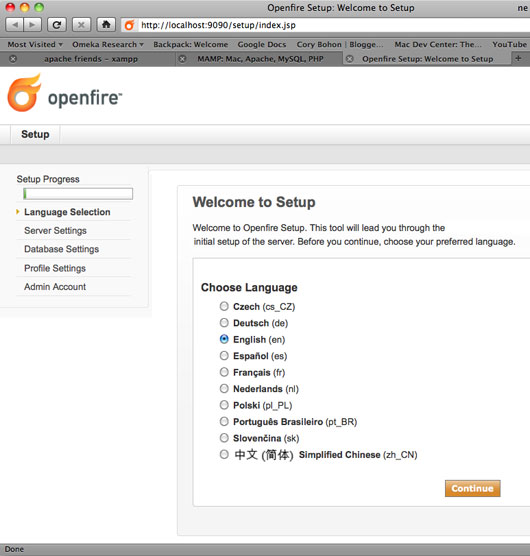Close the apache friends - xampp tab

click(13, 59)
